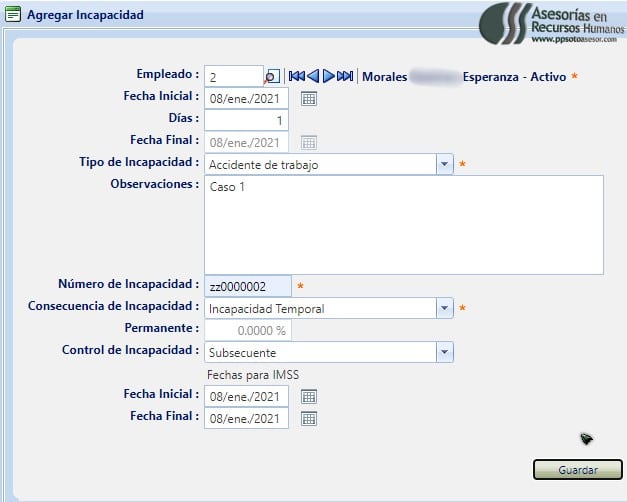
Task: Focus the Número de Incapacidad field
Action: [x=247, y=287]
